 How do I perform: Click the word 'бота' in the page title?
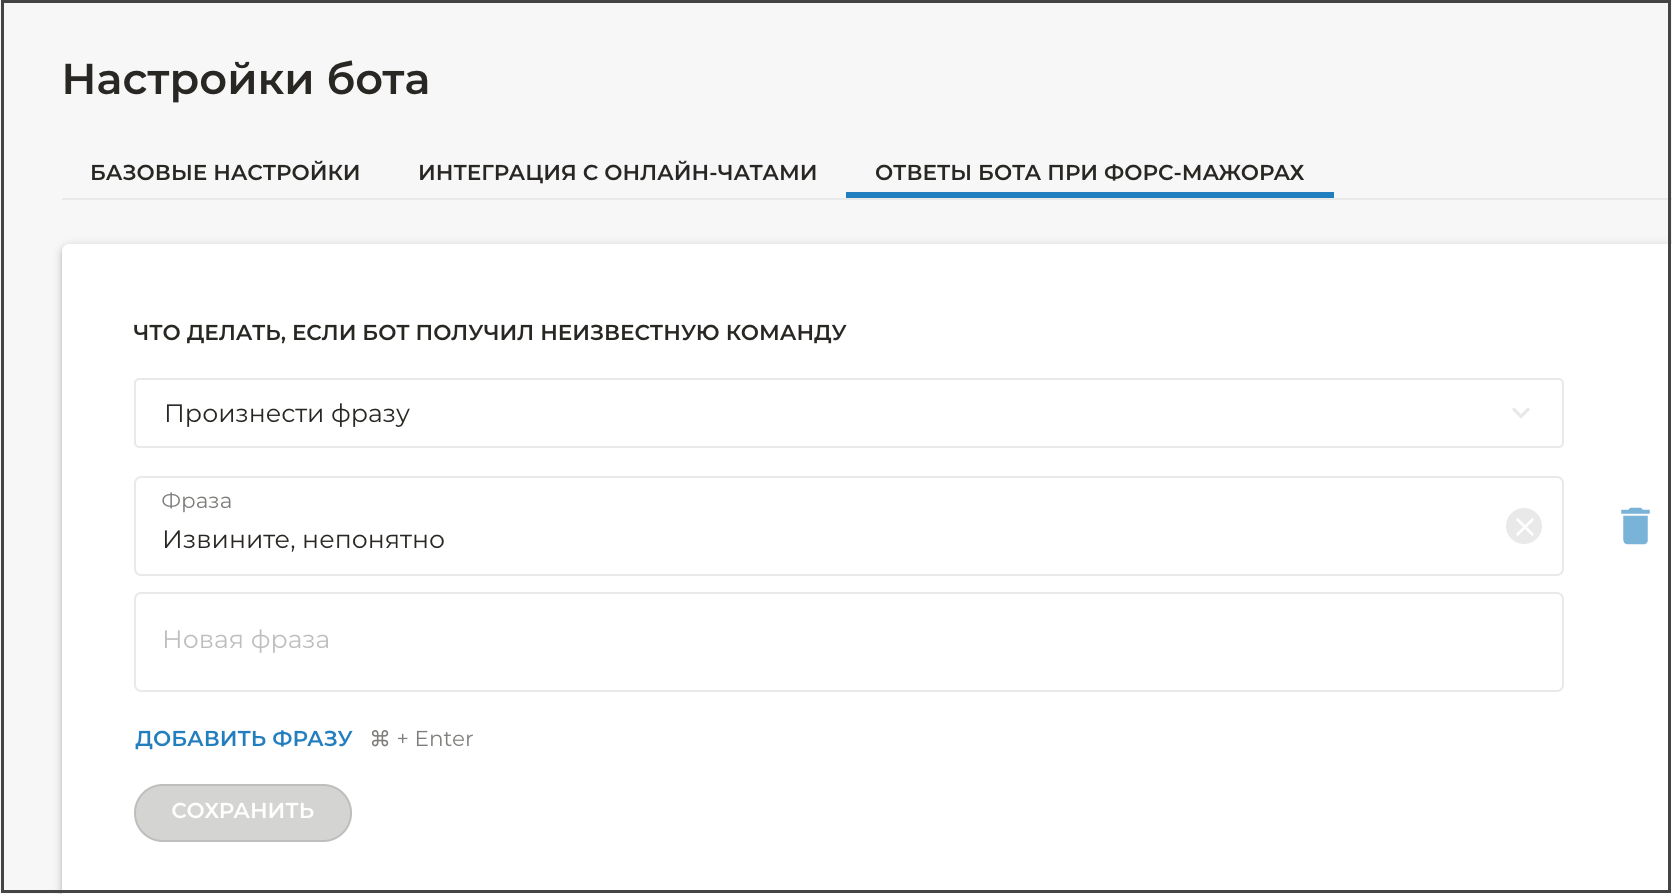pos(378,79)
